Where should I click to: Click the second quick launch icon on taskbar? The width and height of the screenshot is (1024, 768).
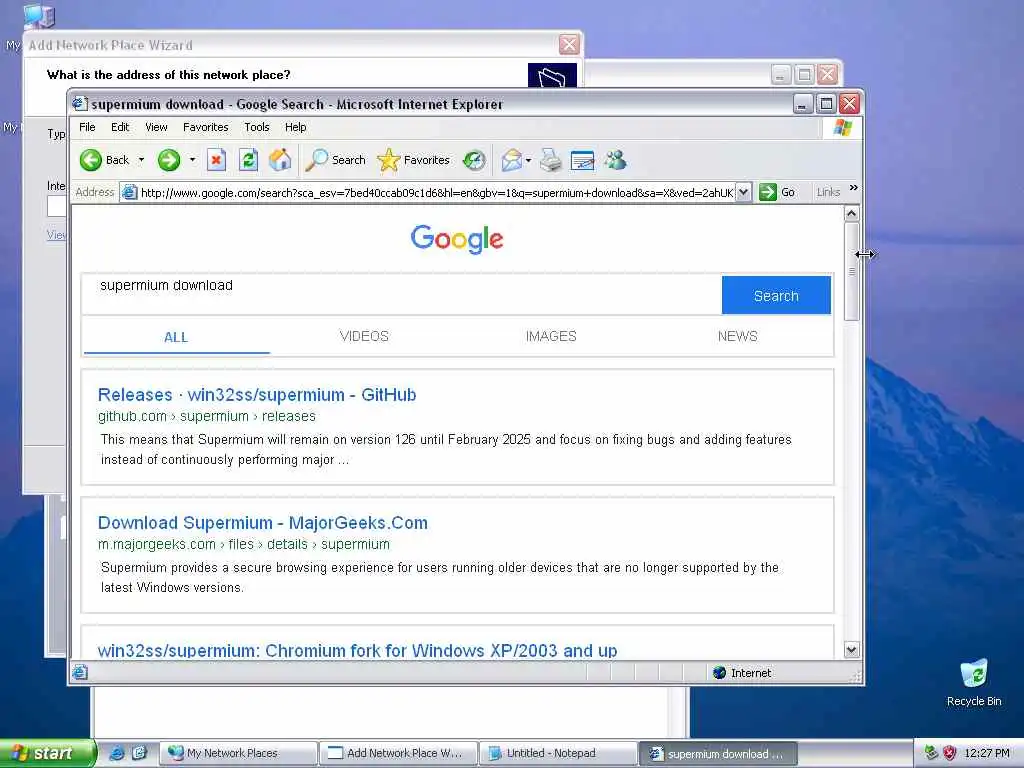coord(139,753)
